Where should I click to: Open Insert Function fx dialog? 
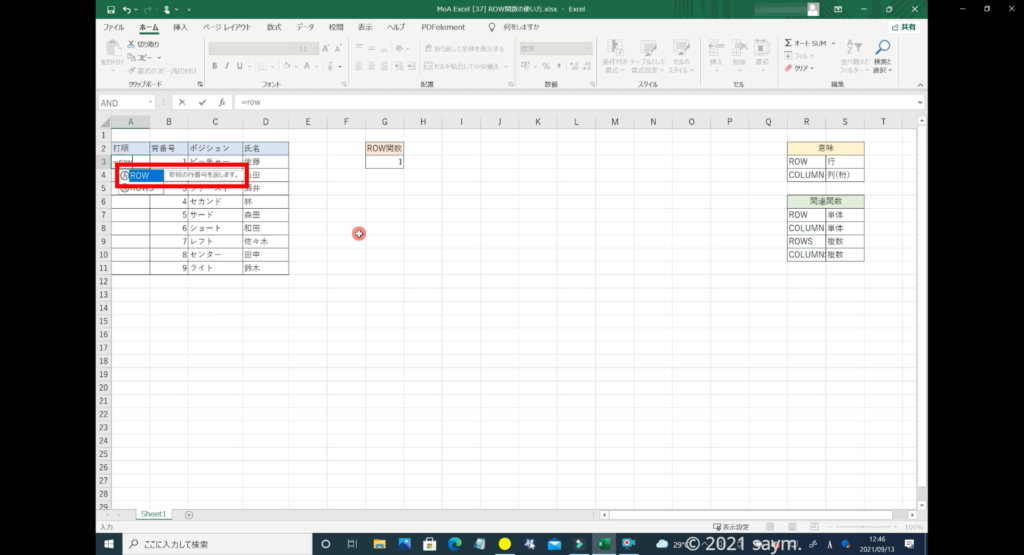point(222,102)
